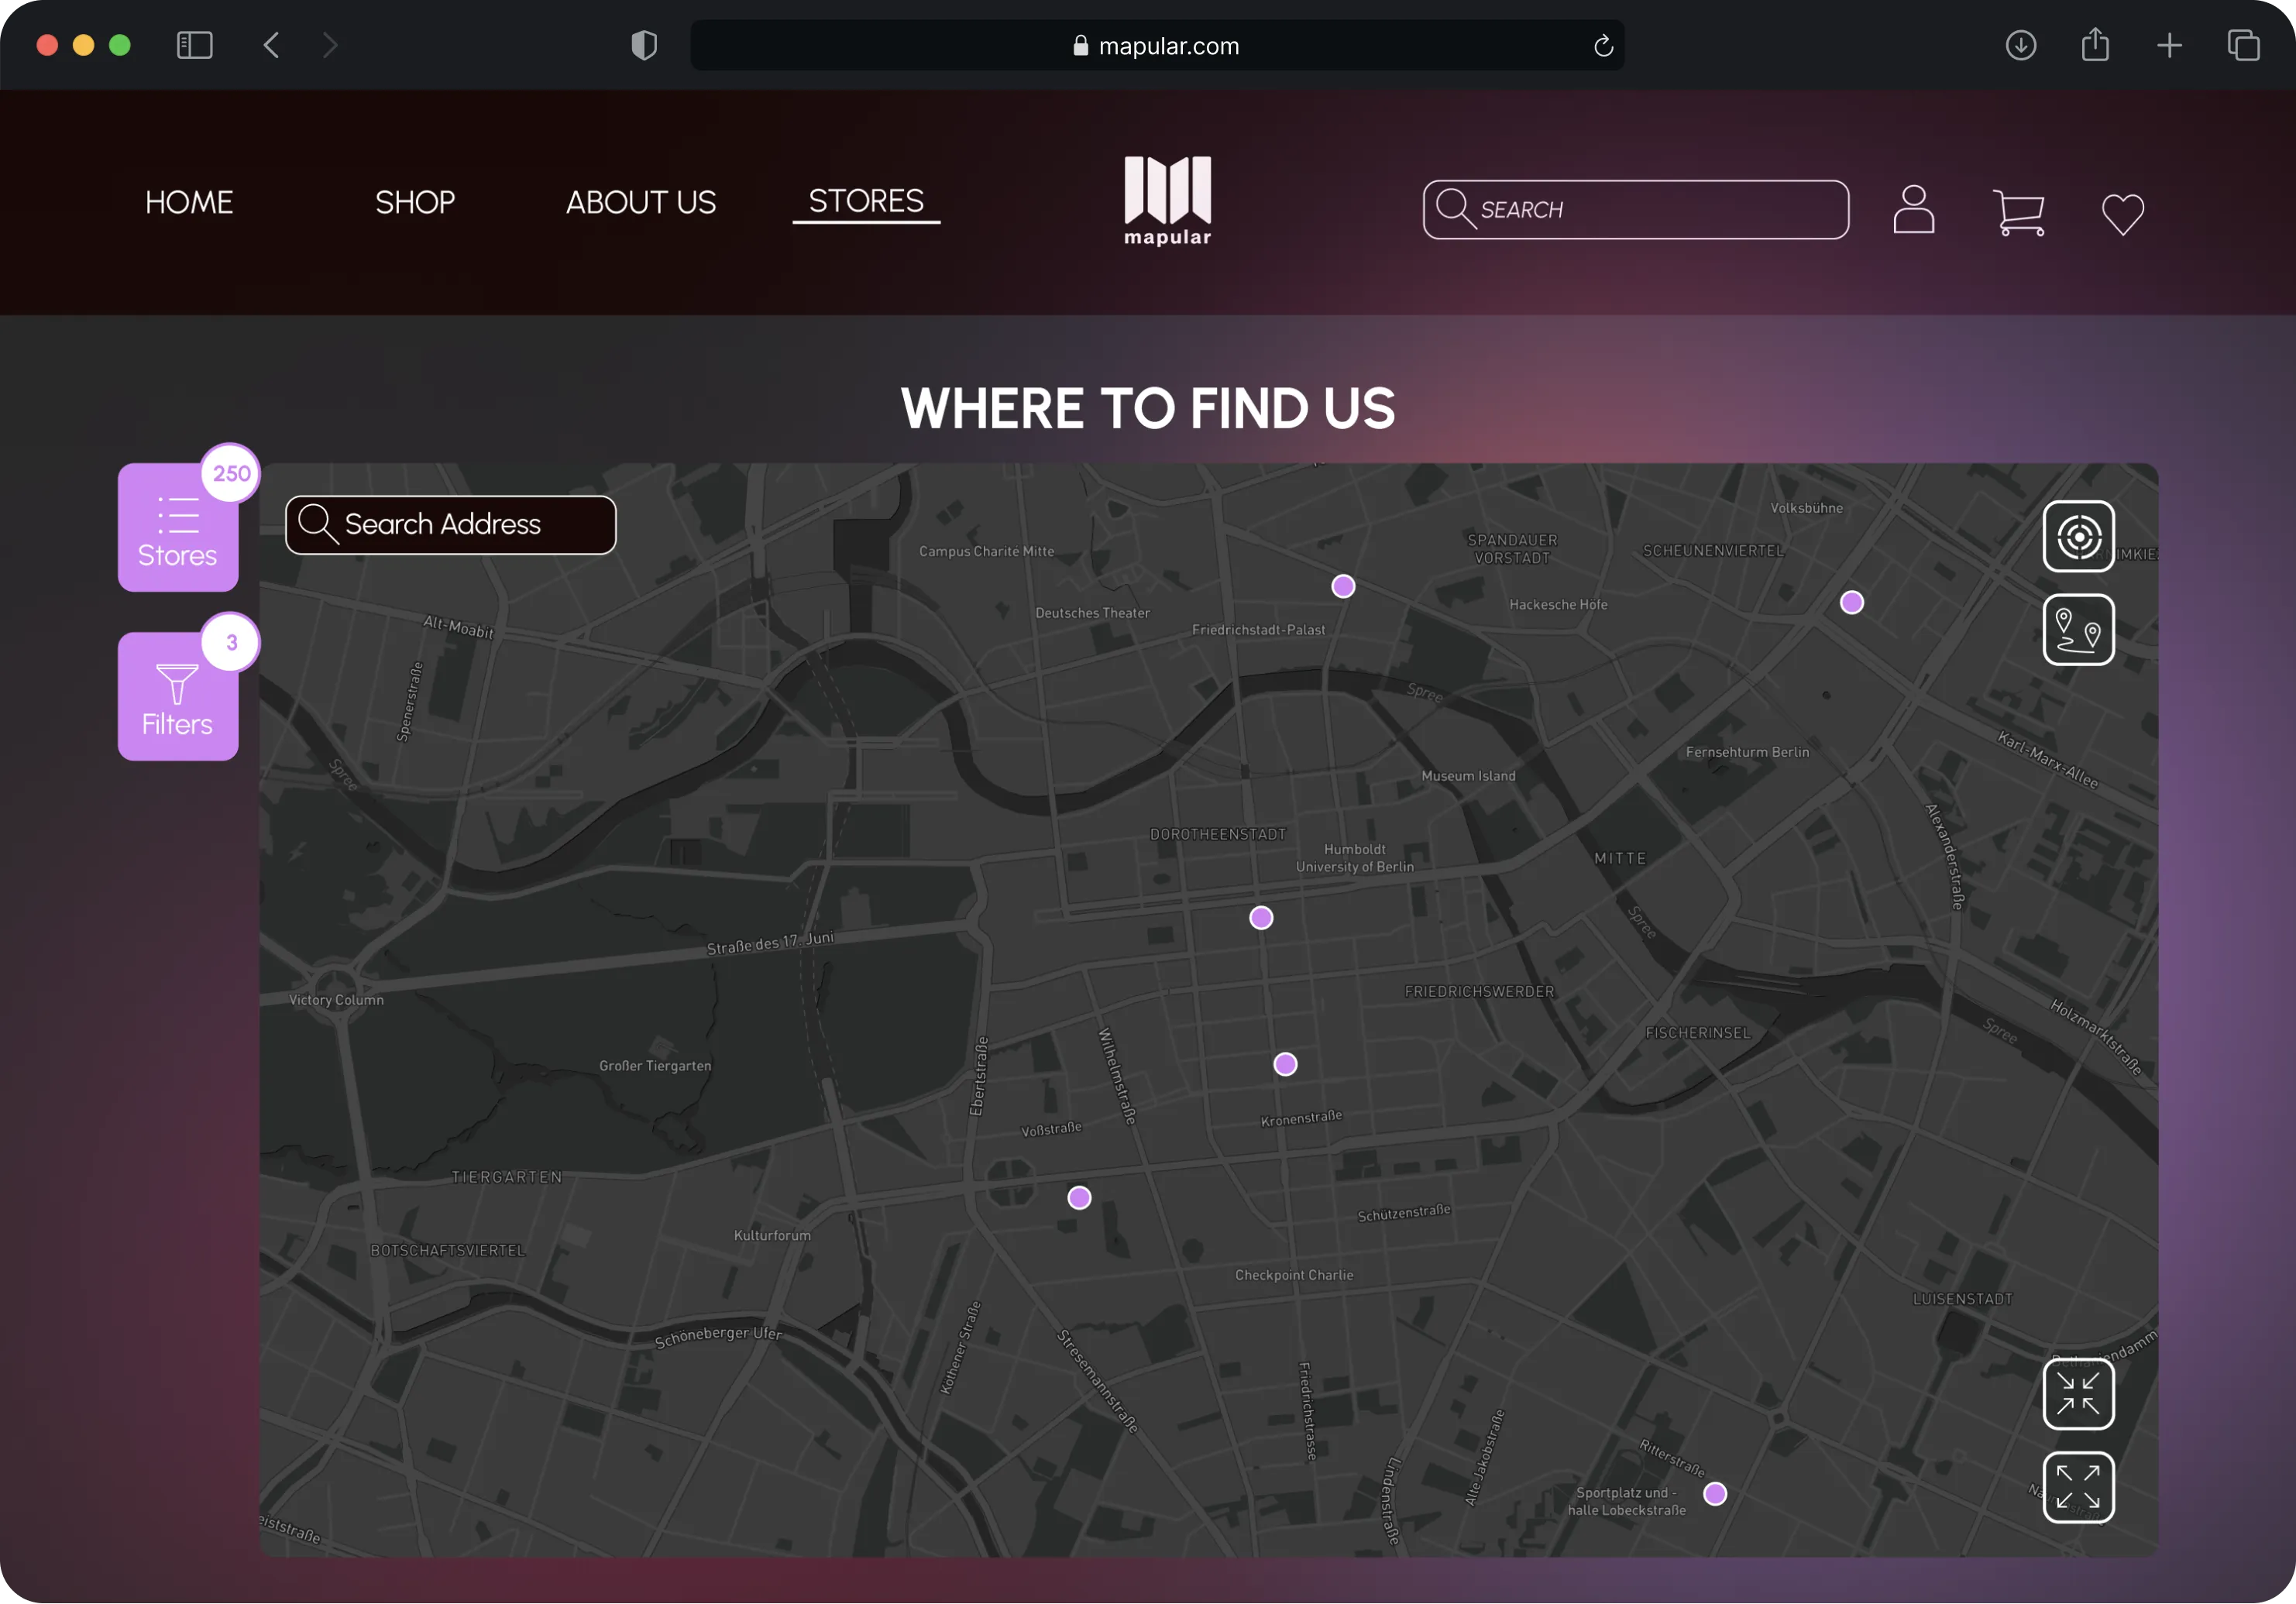Expand the map to fullscreen with the arrows icon
Screen dimensions: 2296x1604
[2079, 1487]
